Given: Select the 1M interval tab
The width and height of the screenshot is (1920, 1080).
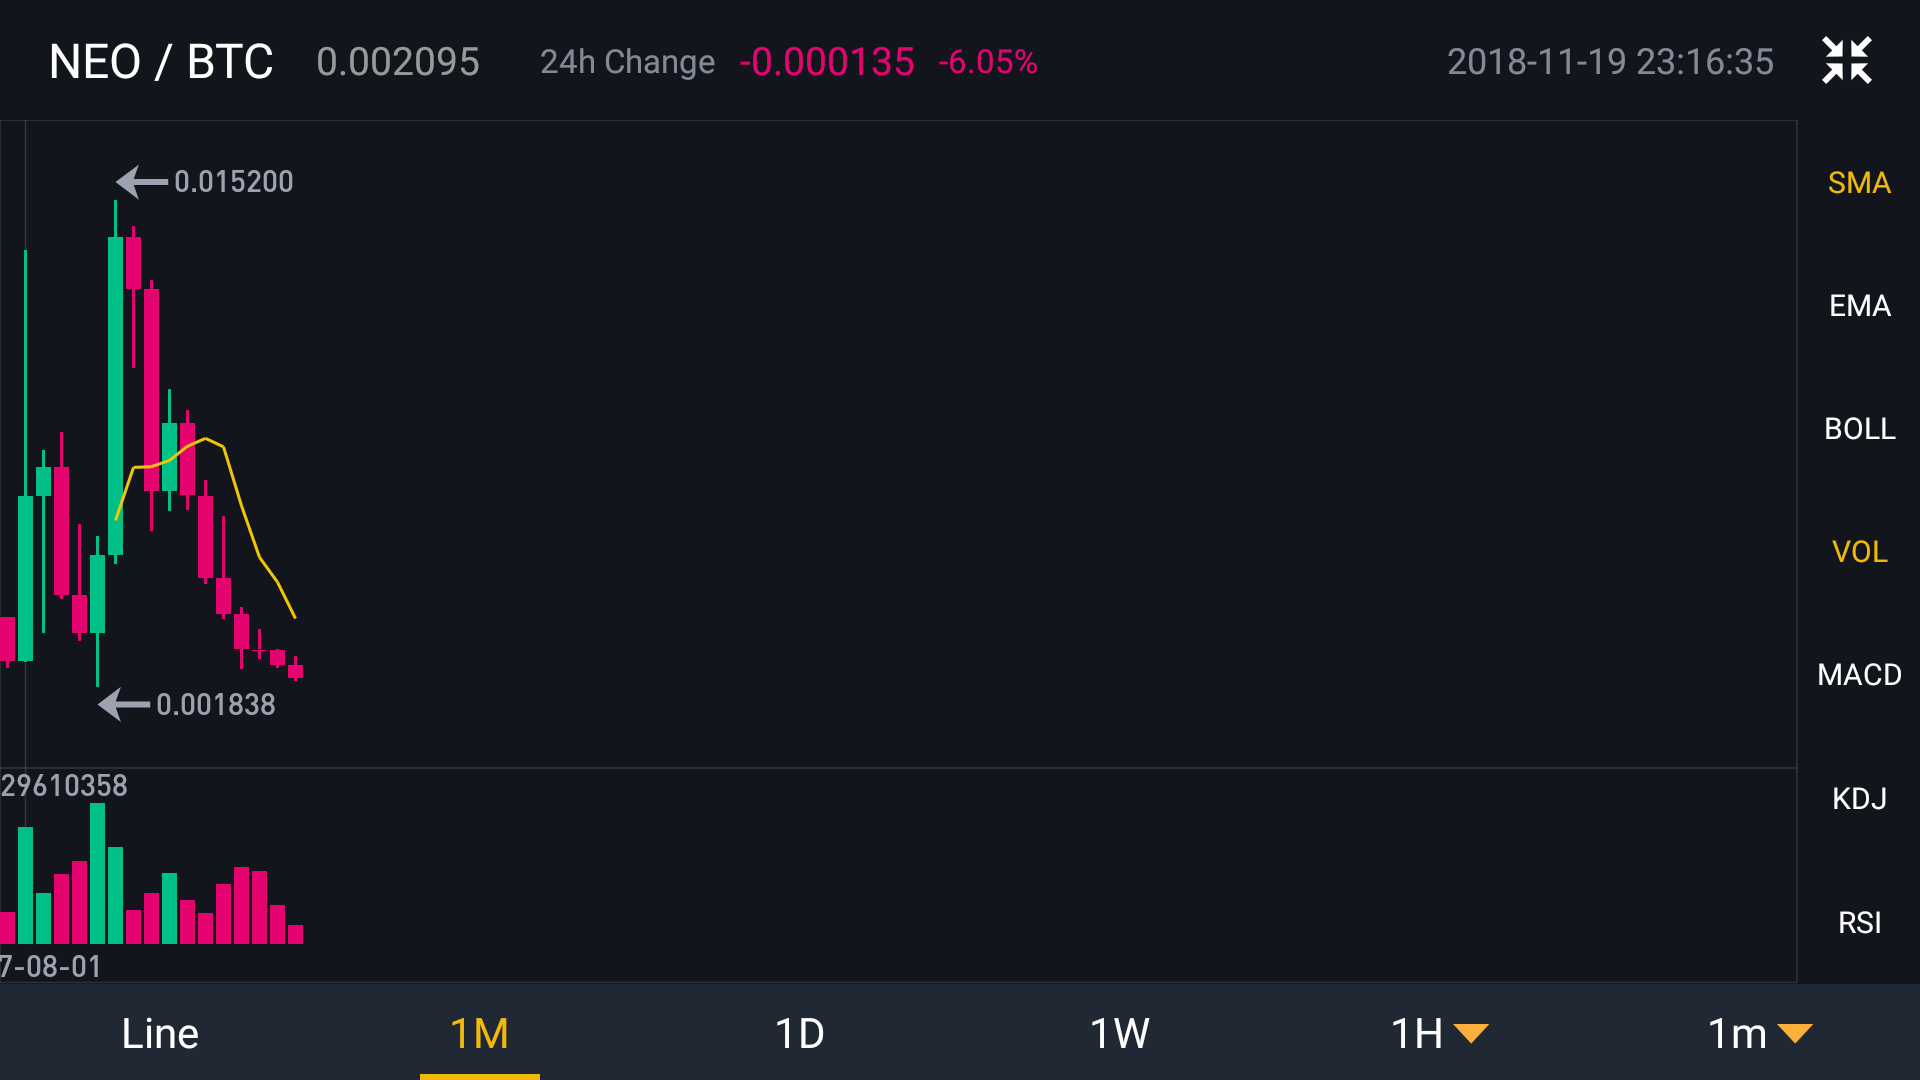Looking at the screenshot, I should click(x=480, y=1033).
